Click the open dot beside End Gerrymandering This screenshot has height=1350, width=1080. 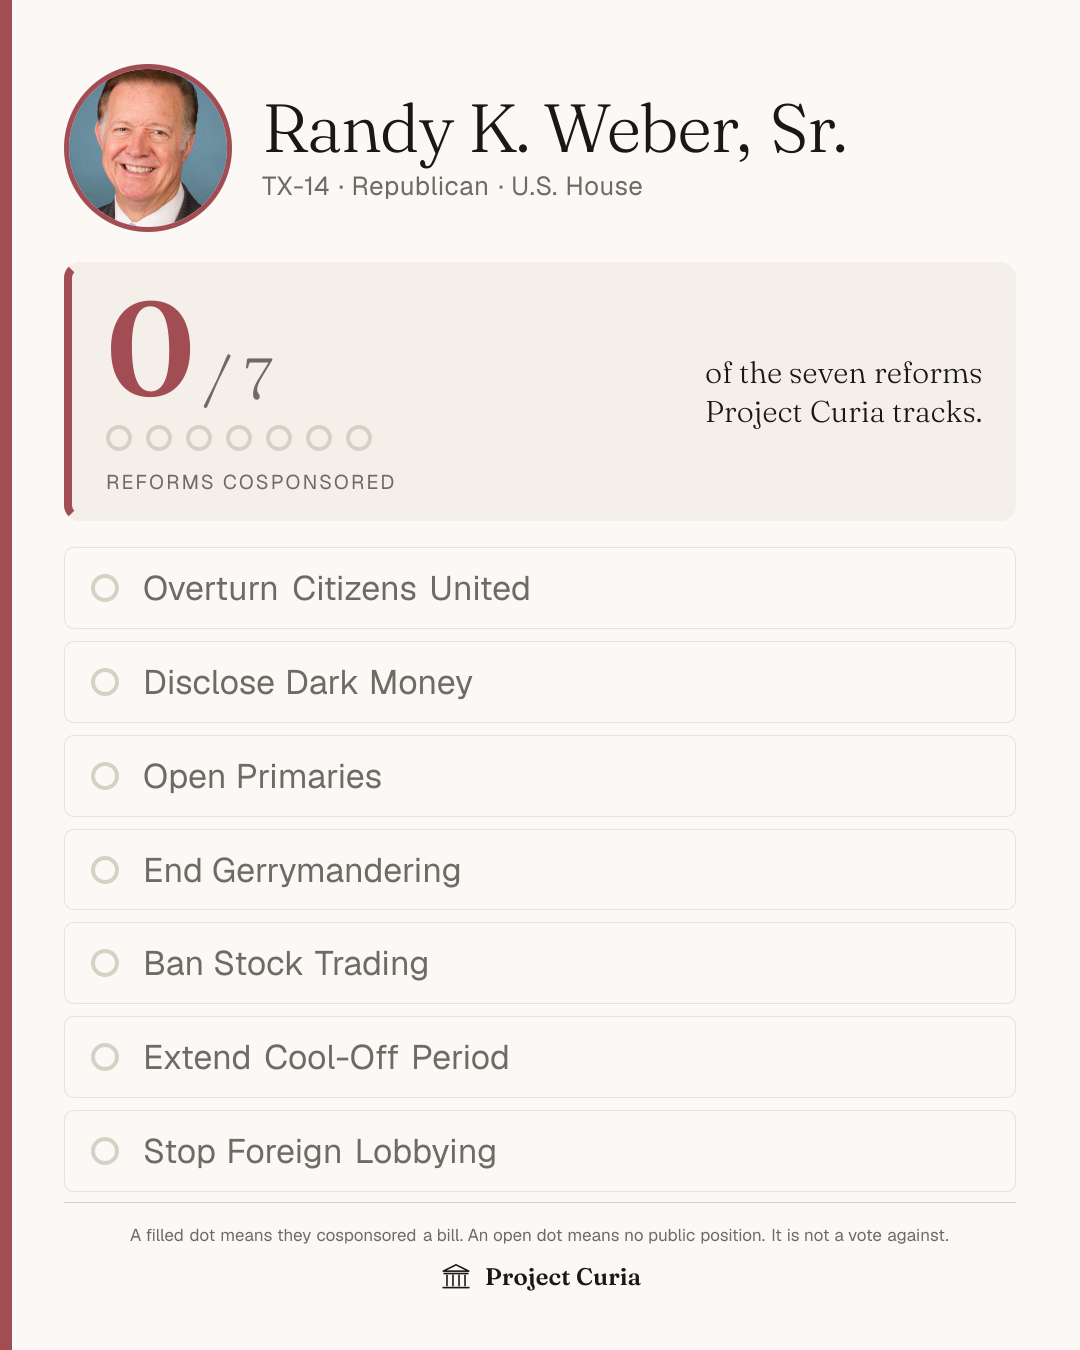pyautogui.click(x=105, y=870)
